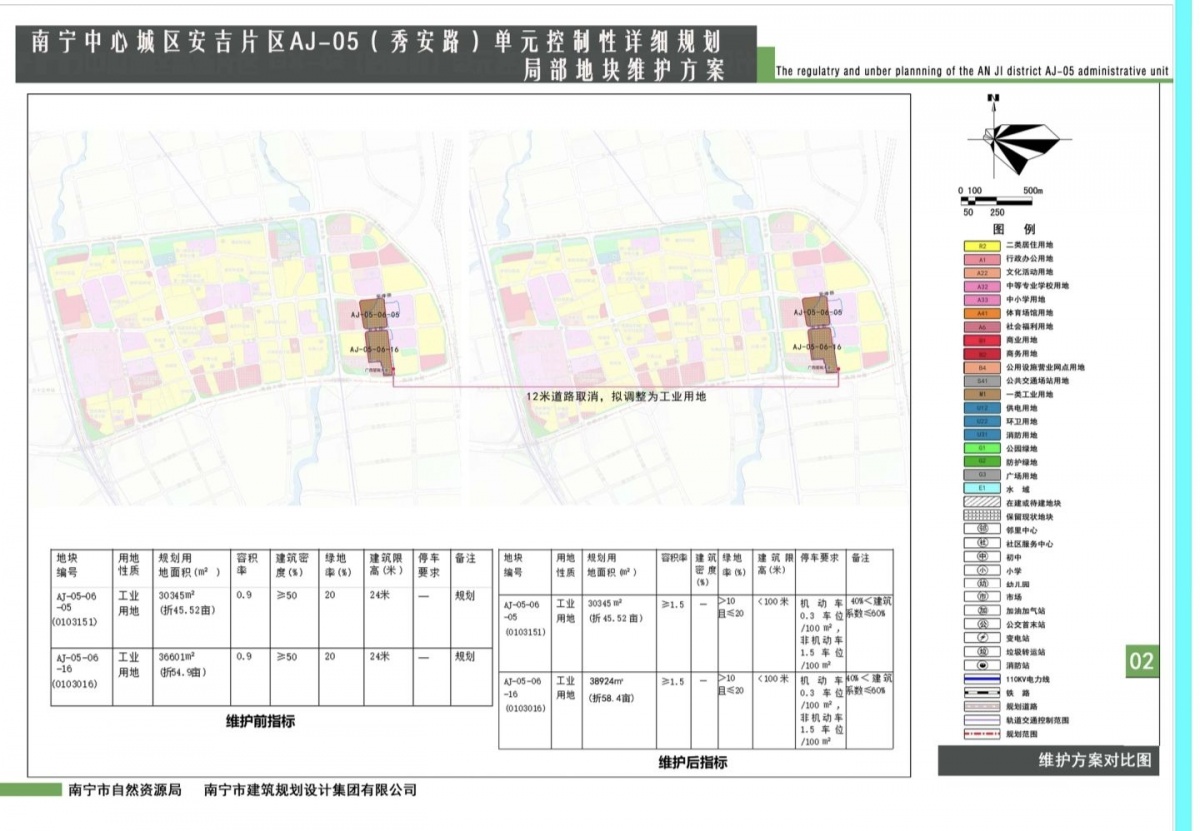Click the title line 局部地块维护方案
This screenshot has height=831, width=1200.
[623, 71]
